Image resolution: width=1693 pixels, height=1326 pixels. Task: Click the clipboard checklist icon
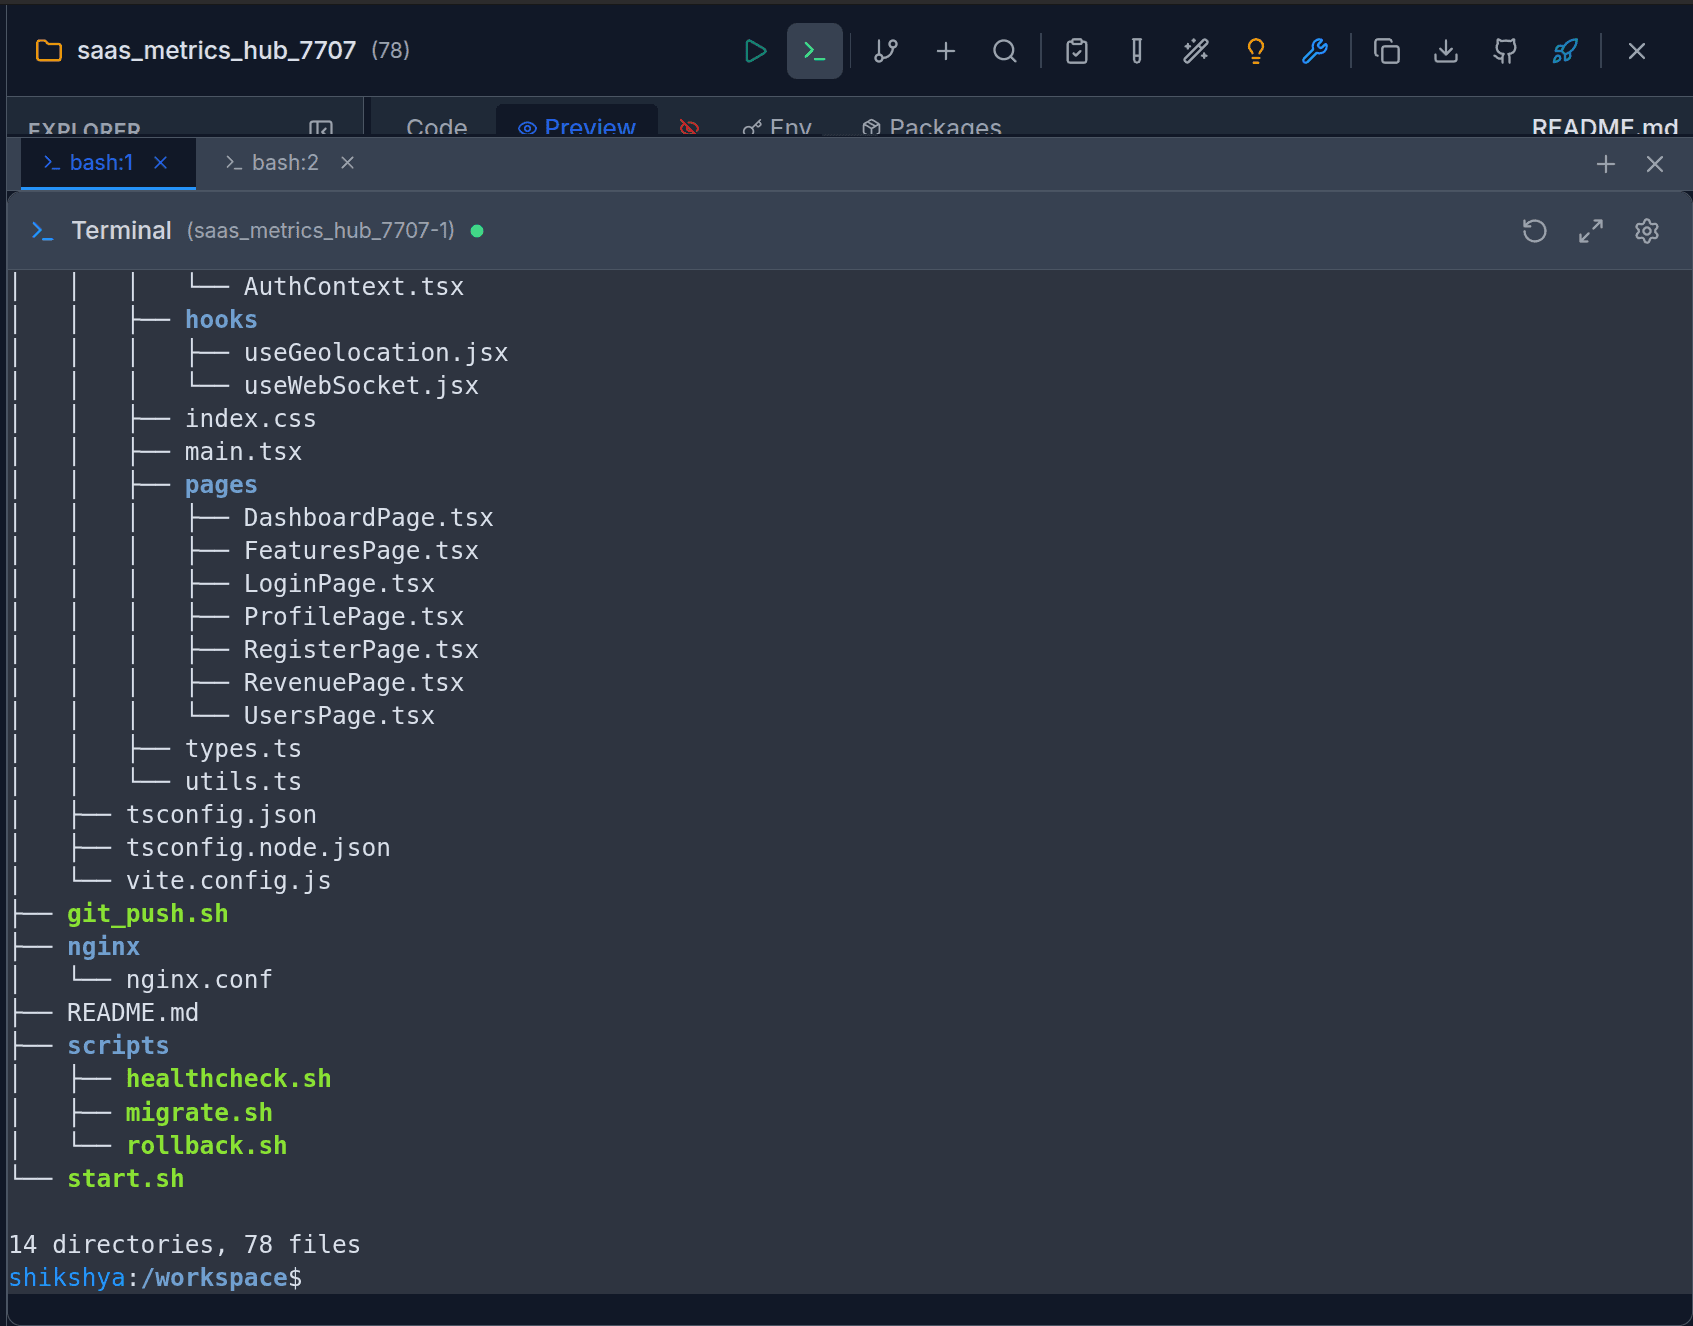pos(1077,51)
